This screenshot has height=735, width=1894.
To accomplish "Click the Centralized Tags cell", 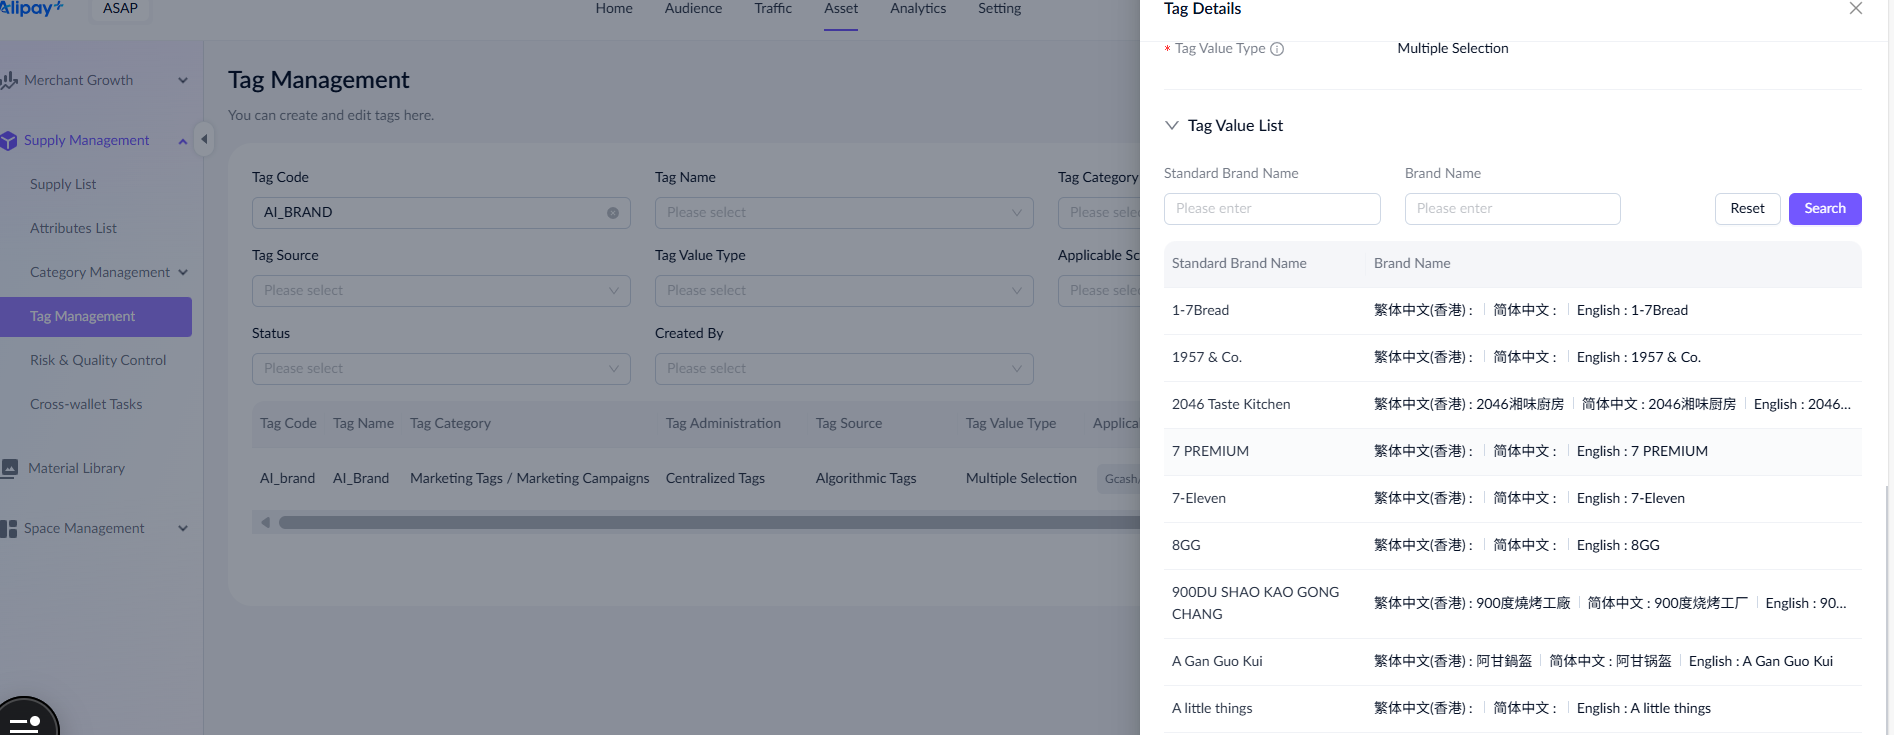I will 715,479.
